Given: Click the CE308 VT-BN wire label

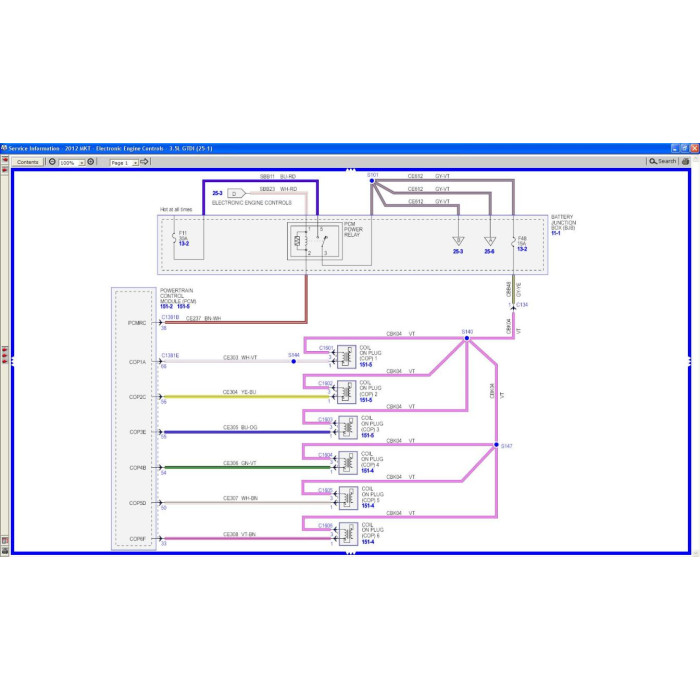Looking at the screenshot, I should 239,534.
